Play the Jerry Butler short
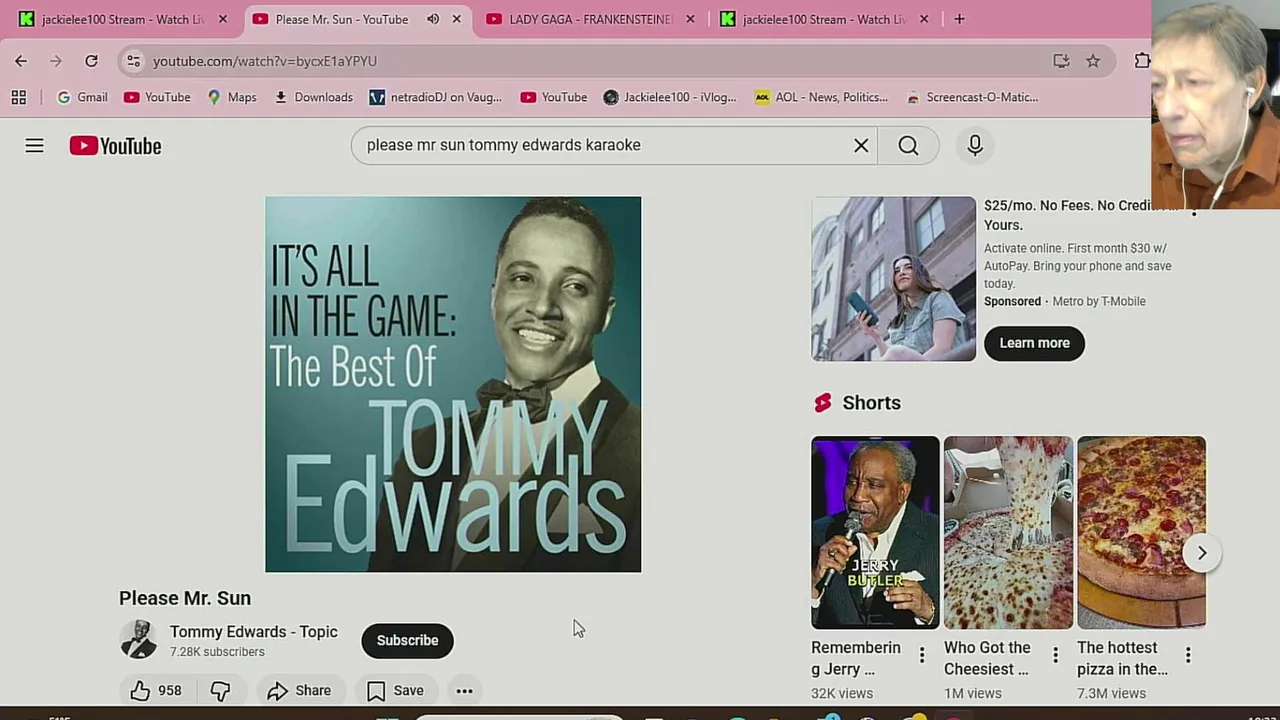Image resolution: width=1280 pixels, height=720 pixels. (x=875, y=532)
